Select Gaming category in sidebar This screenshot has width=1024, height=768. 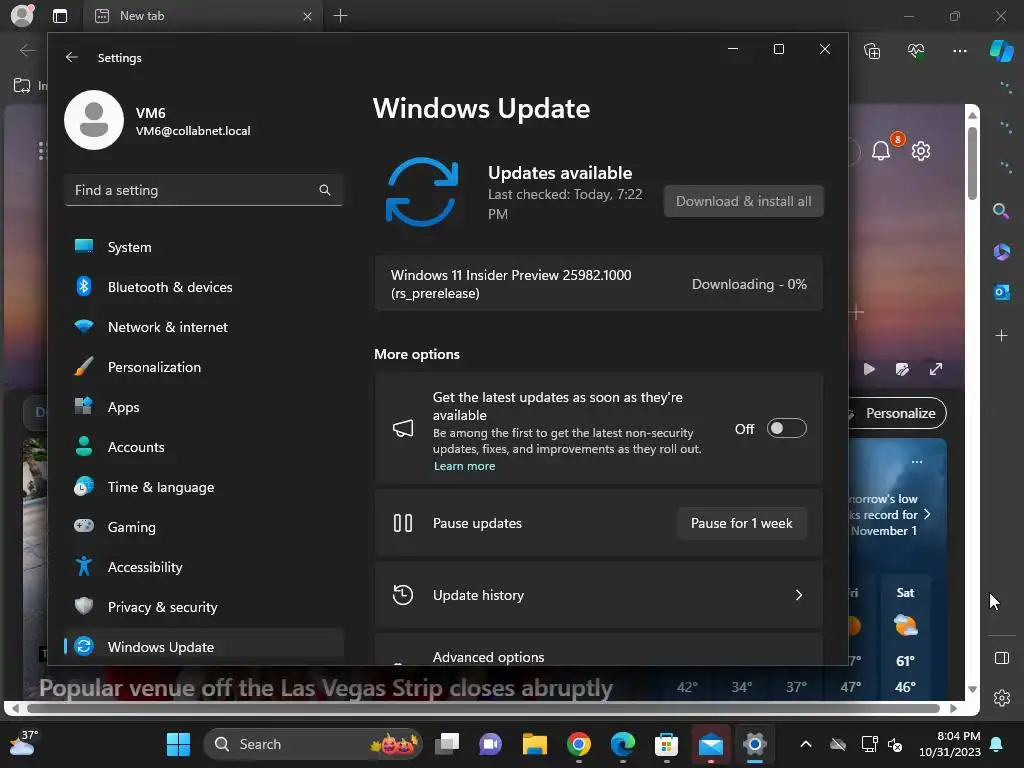[204, 527]
